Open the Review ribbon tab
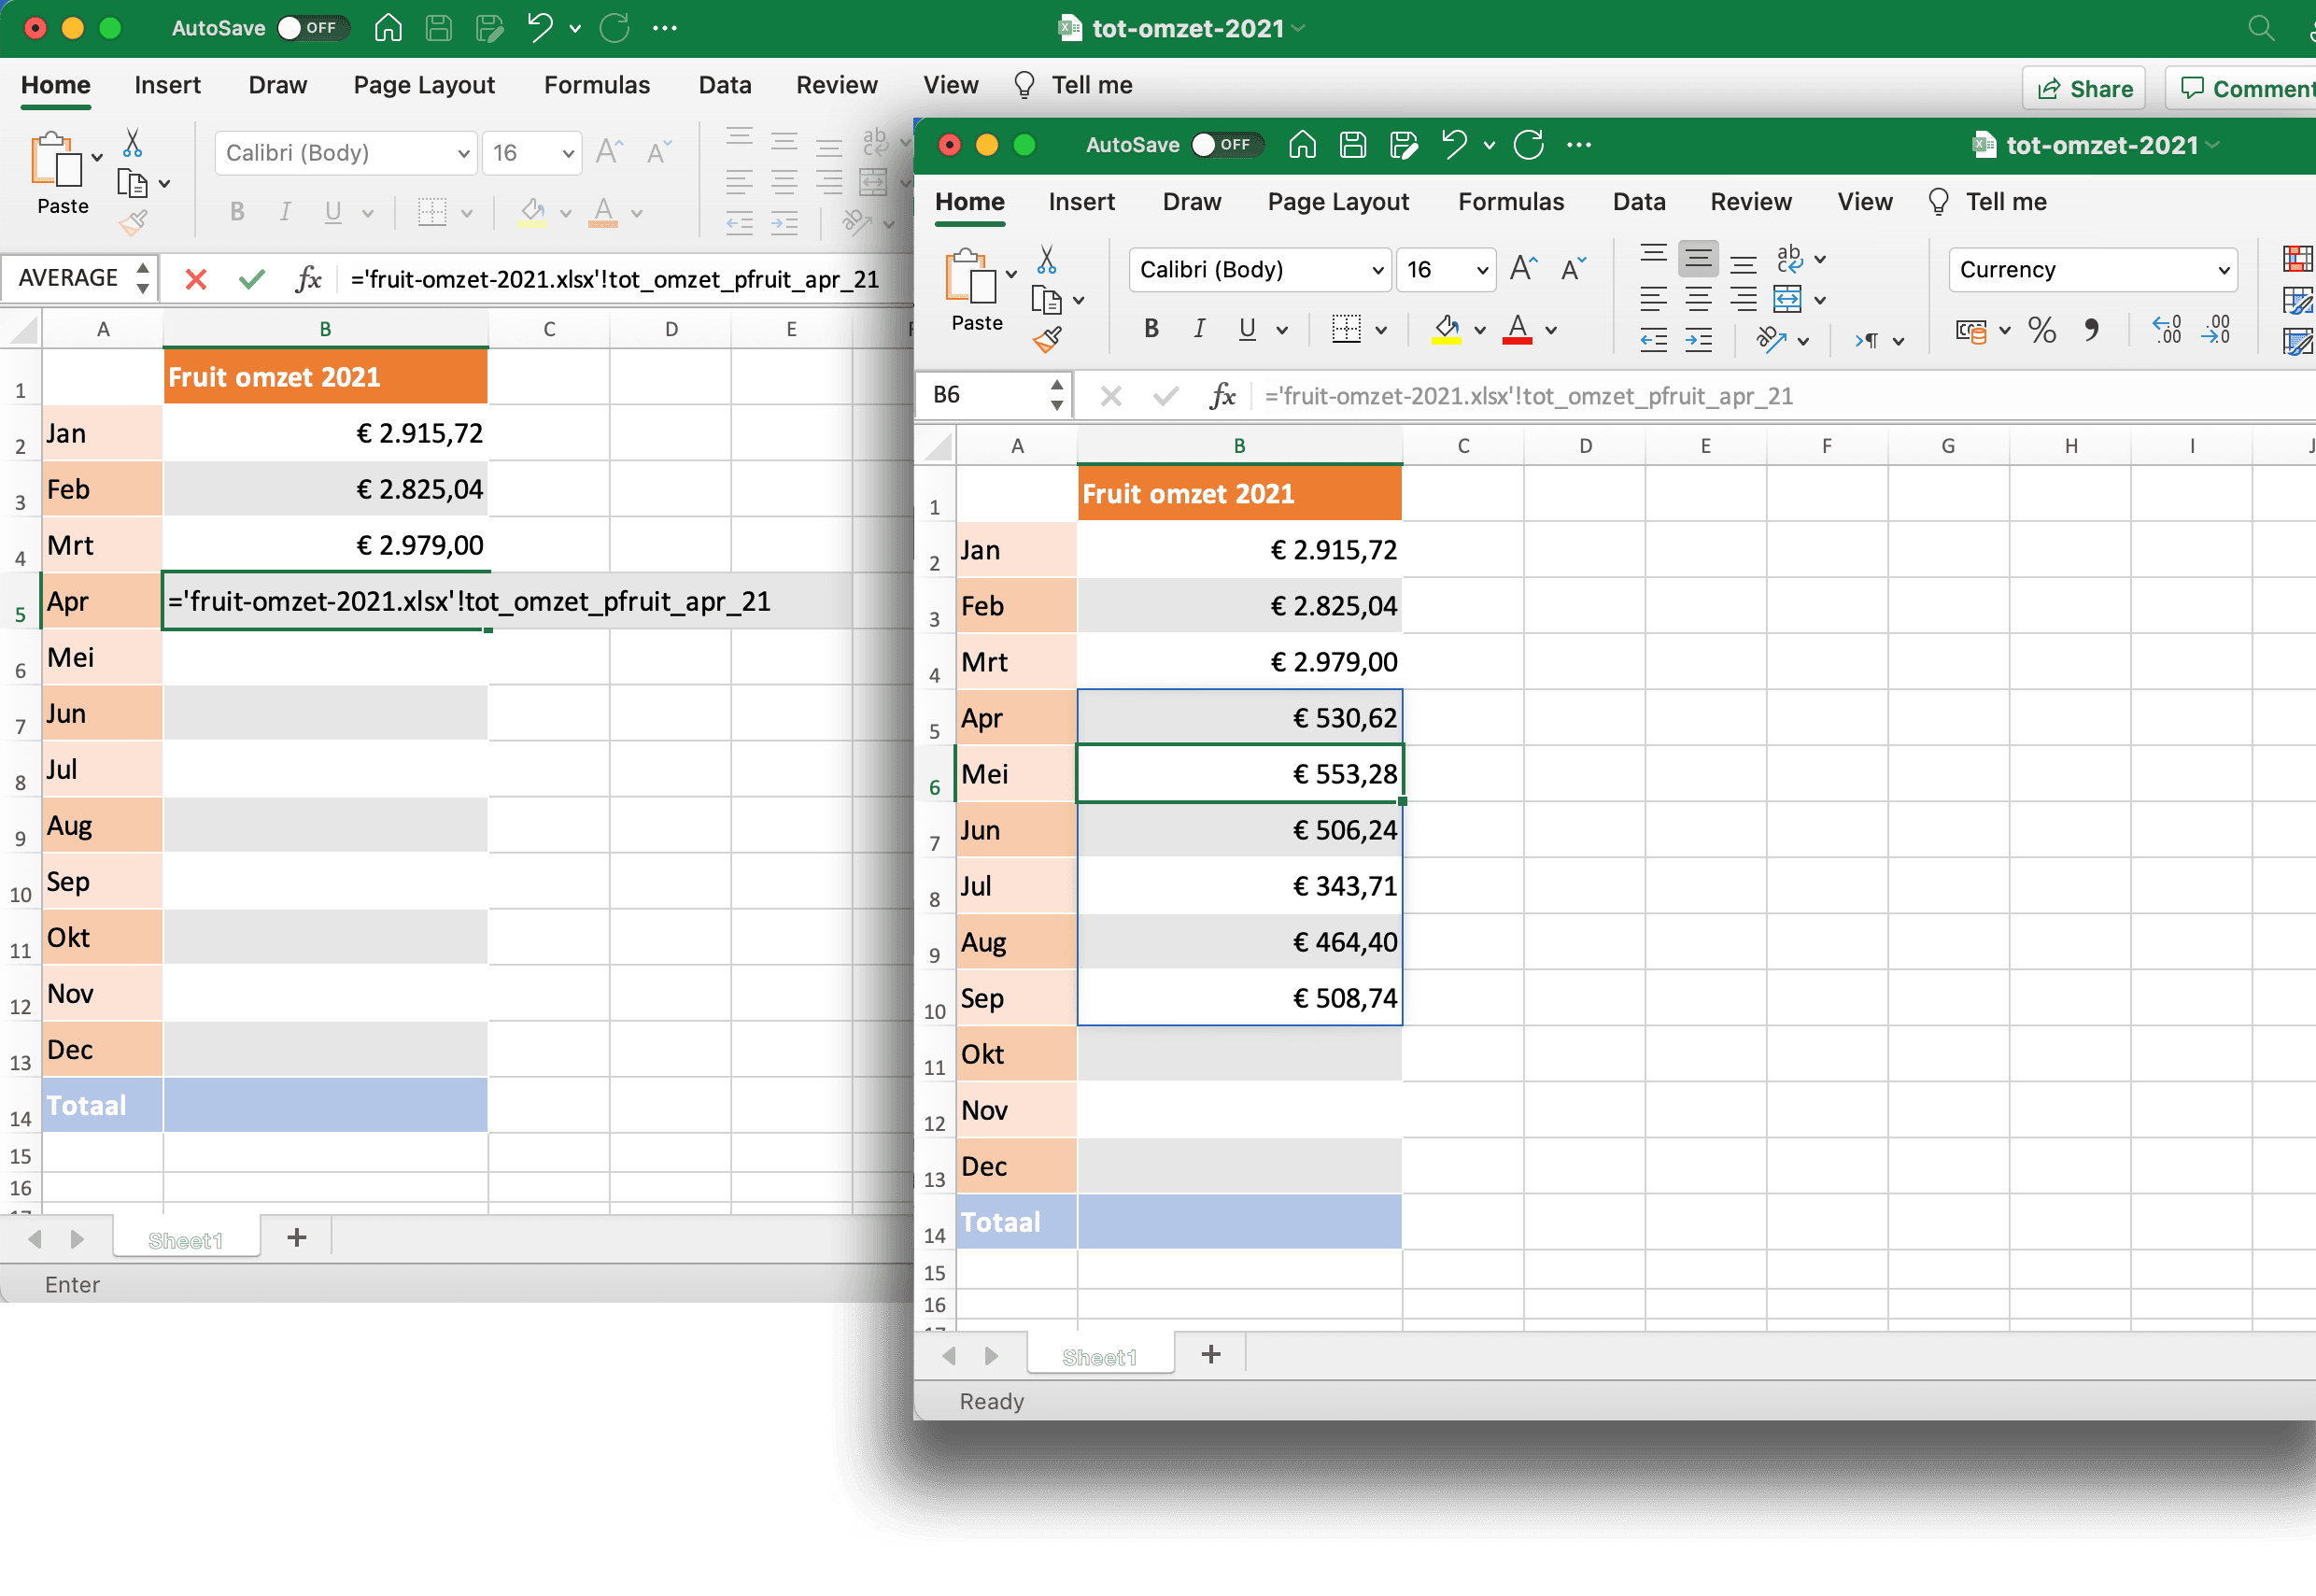 1751,201
